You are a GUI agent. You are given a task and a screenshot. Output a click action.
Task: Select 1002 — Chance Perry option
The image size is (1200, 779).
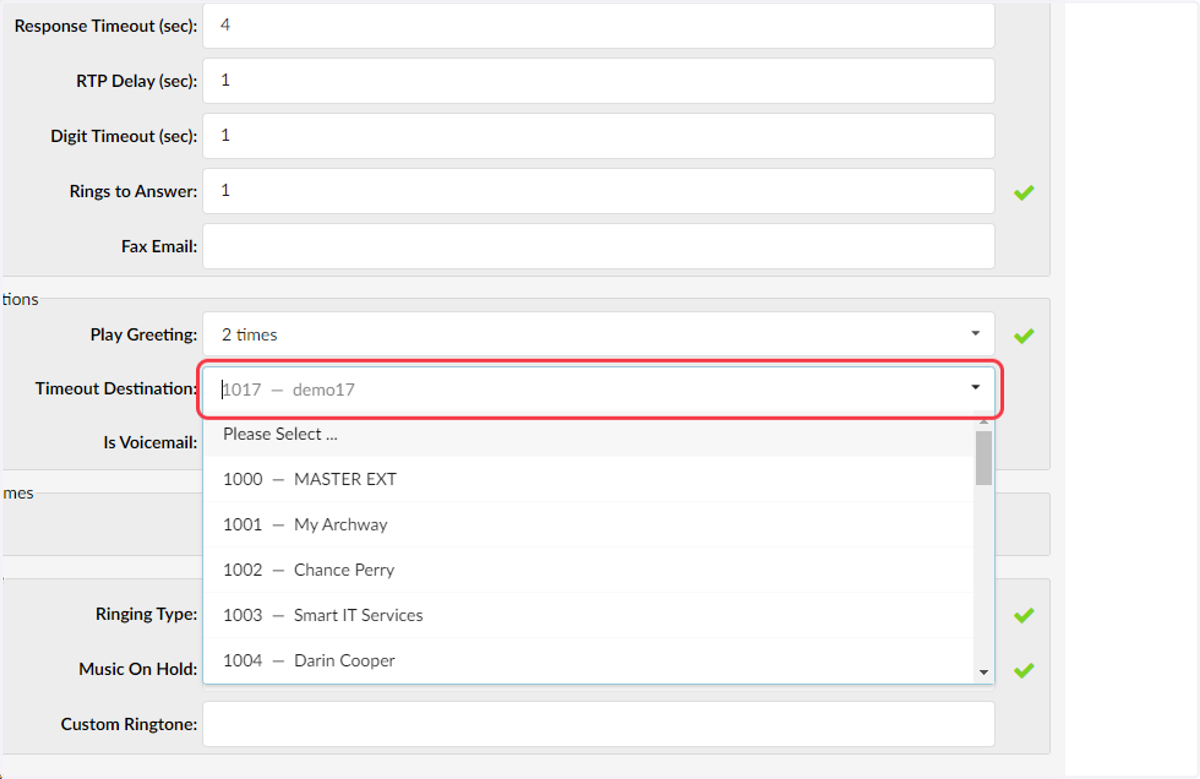point(588,570)
